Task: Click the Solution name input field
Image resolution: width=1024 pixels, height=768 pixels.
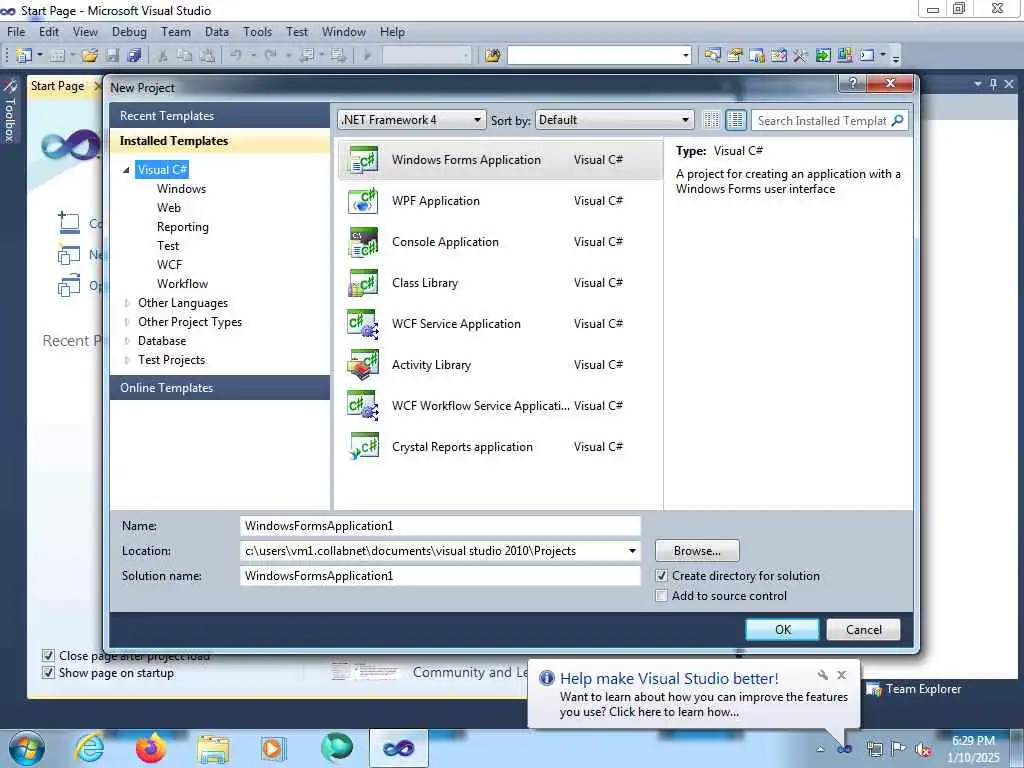Action: [440, 576]
